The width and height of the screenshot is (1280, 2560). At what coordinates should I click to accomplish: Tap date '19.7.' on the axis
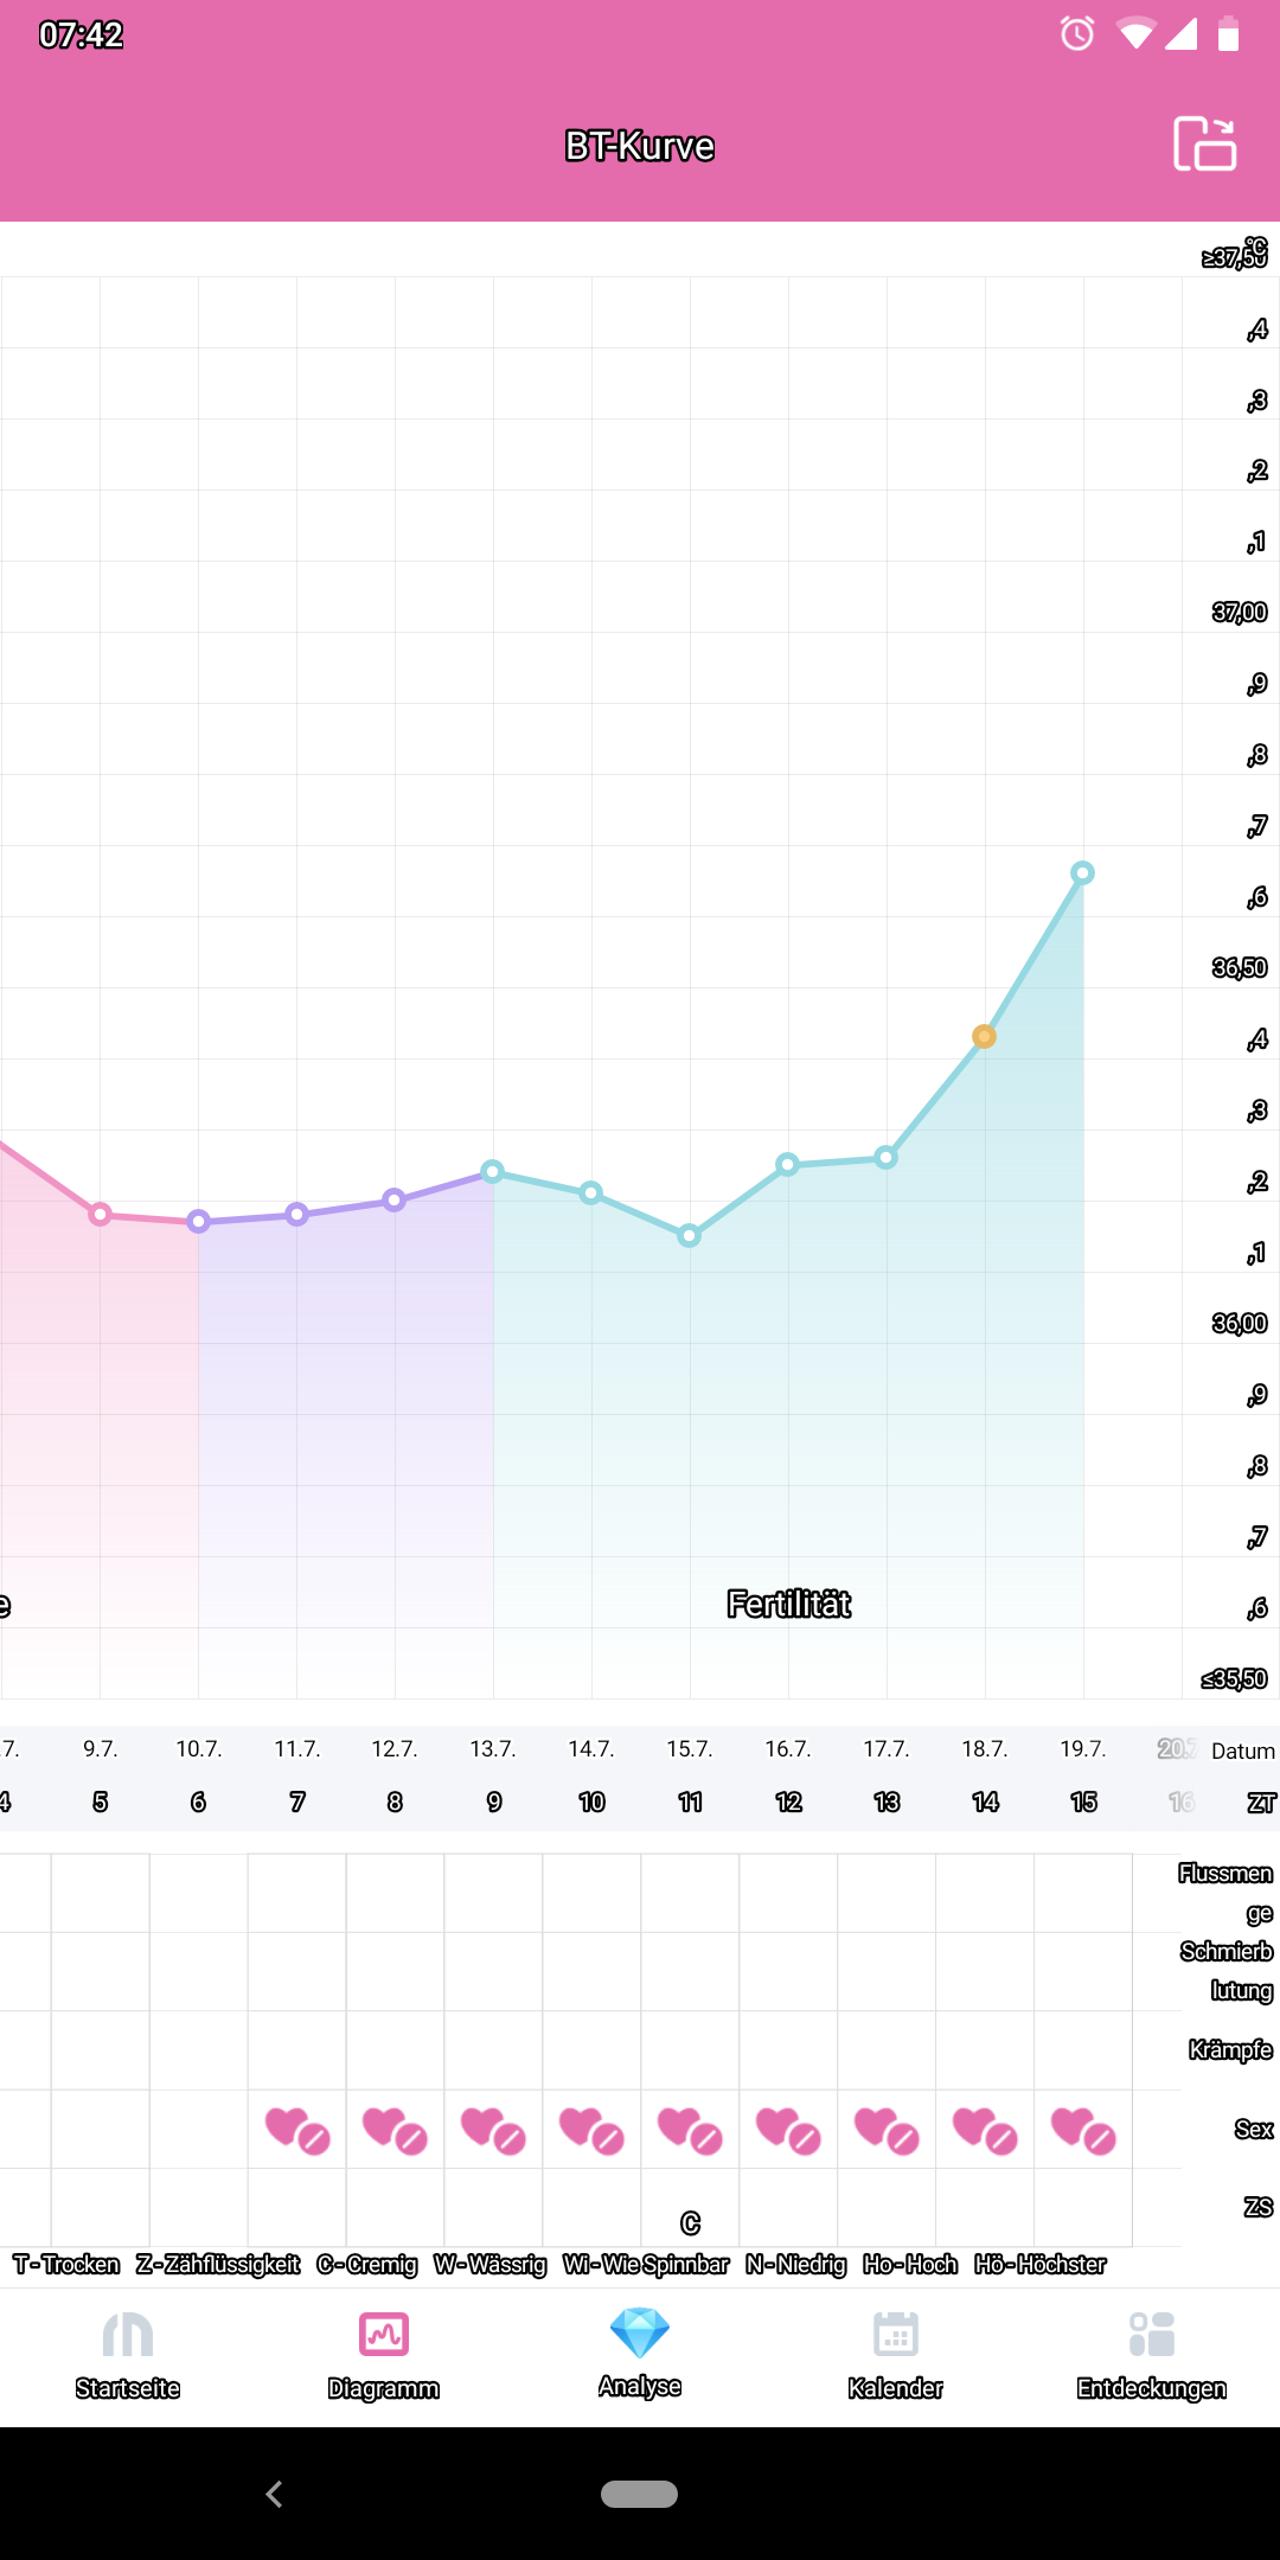click(x=1083, y=1749)
